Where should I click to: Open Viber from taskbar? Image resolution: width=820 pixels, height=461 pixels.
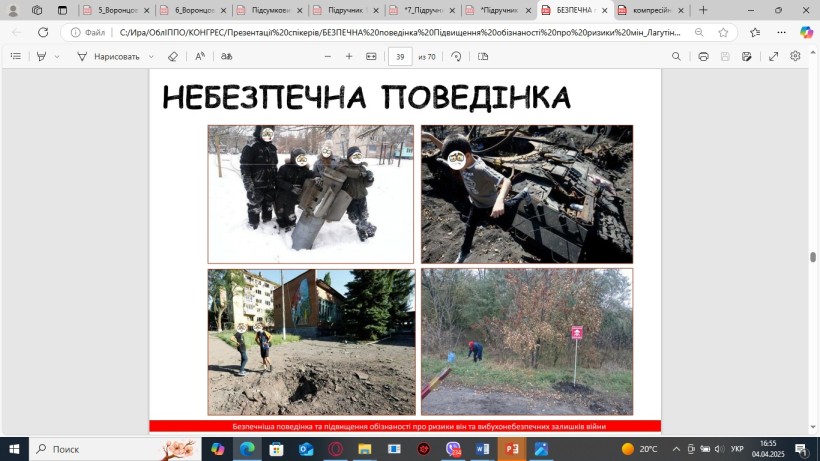point(453,449)
